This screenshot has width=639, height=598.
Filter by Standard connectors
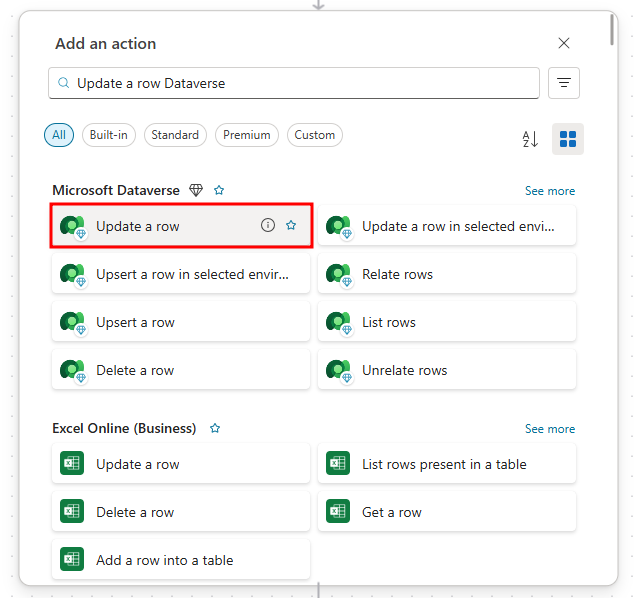coord(175,135)
